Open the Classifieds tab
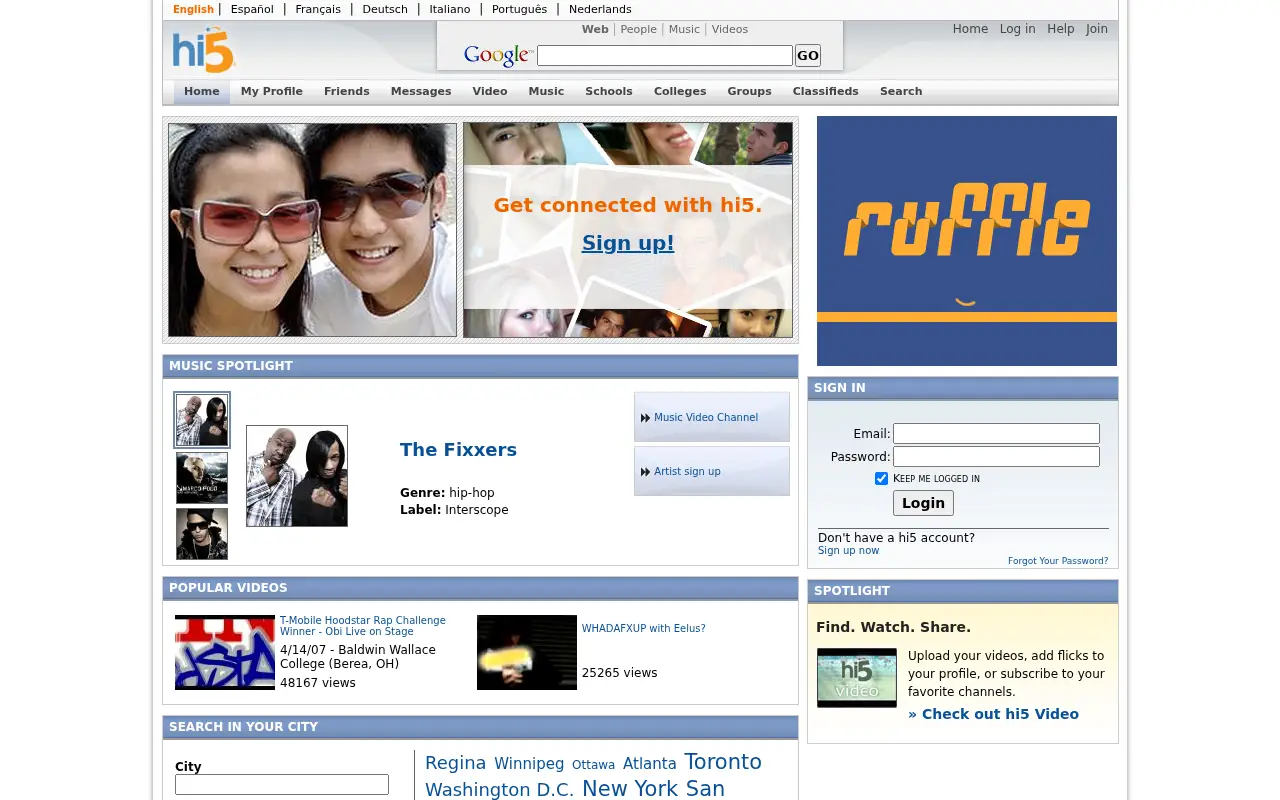Viewport: 1280px width, 800px height. pyautogui.click(x=826, y=91)
